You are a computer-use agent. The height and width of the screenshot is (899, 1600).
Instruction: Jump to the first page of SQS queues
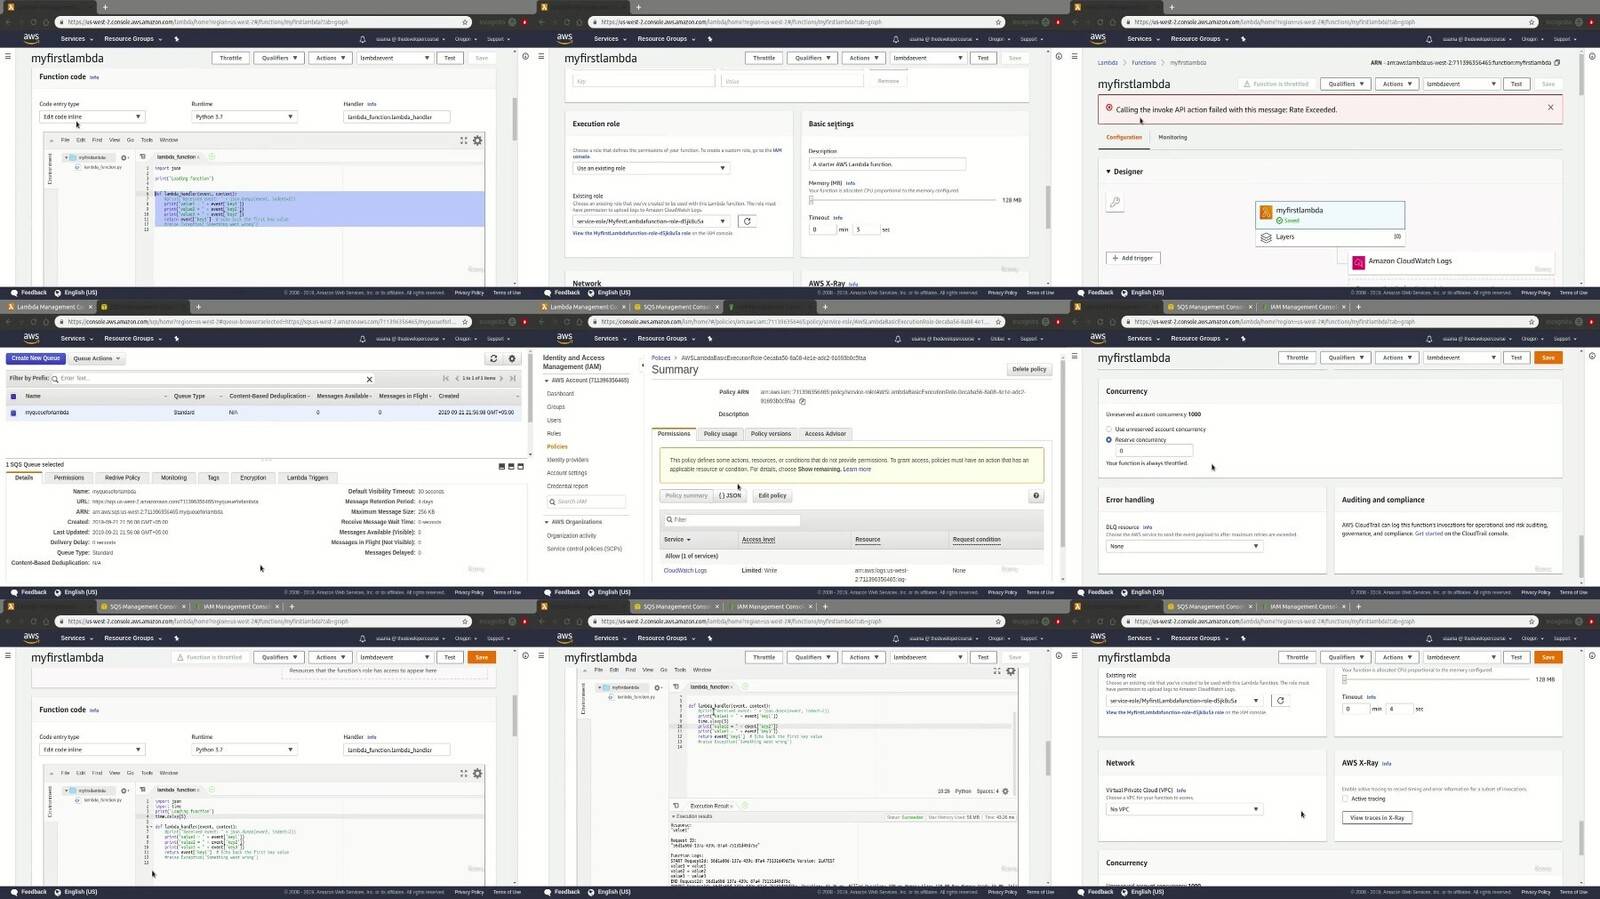446,378
